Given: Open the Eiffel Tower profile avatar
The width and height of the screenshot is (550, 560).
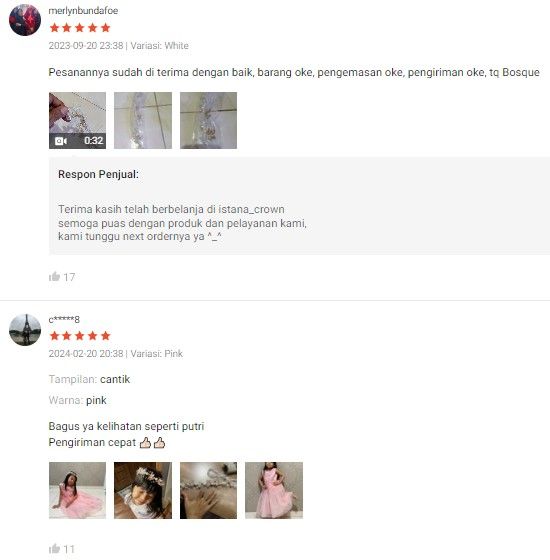Looking at the screenshot, I should tap(25, 330).
